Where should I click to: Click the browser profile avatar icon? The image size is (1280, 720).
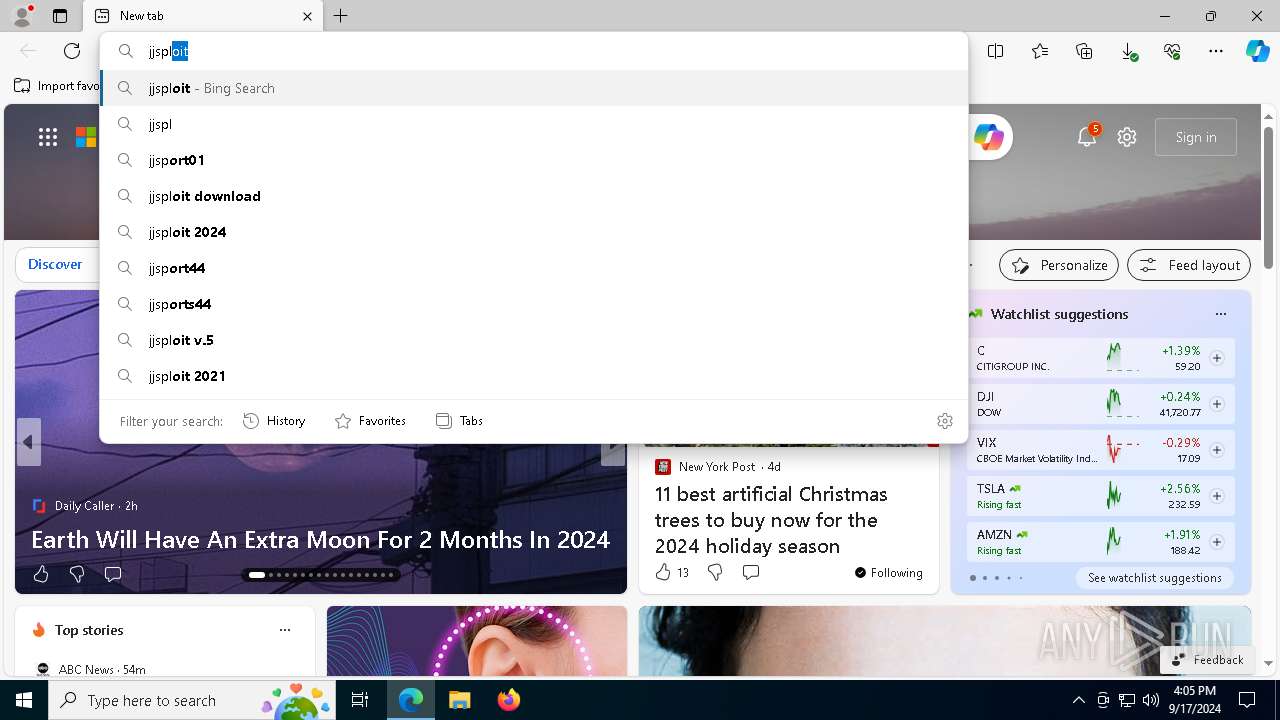coord(21,16)
